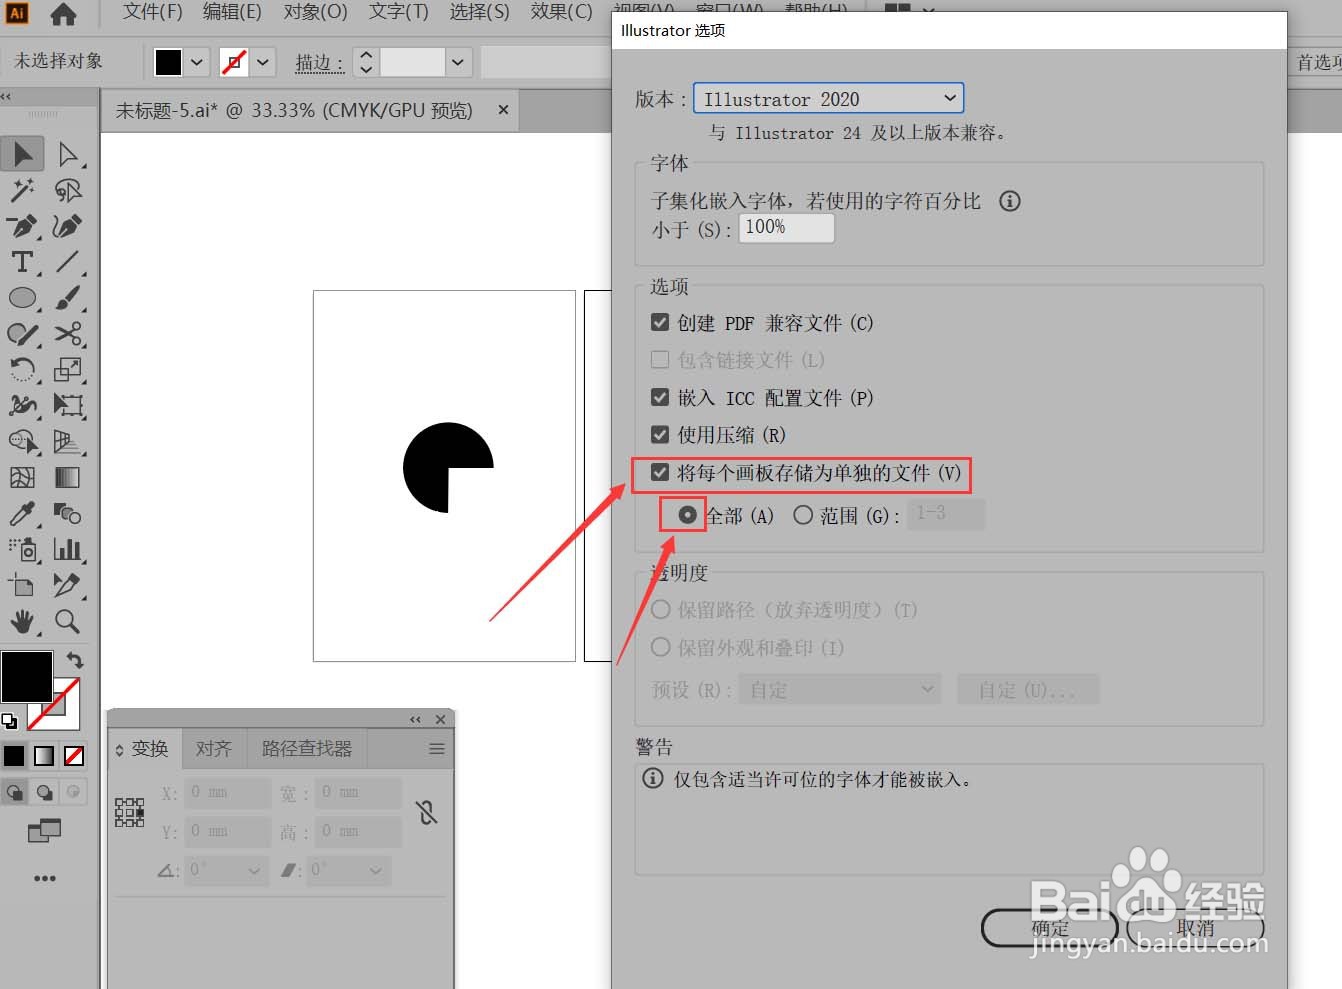Image resolution: width=1342 pixels, height=989 pixels.
Task: Go to Illustrator home screen
Action: click(63, 14)
